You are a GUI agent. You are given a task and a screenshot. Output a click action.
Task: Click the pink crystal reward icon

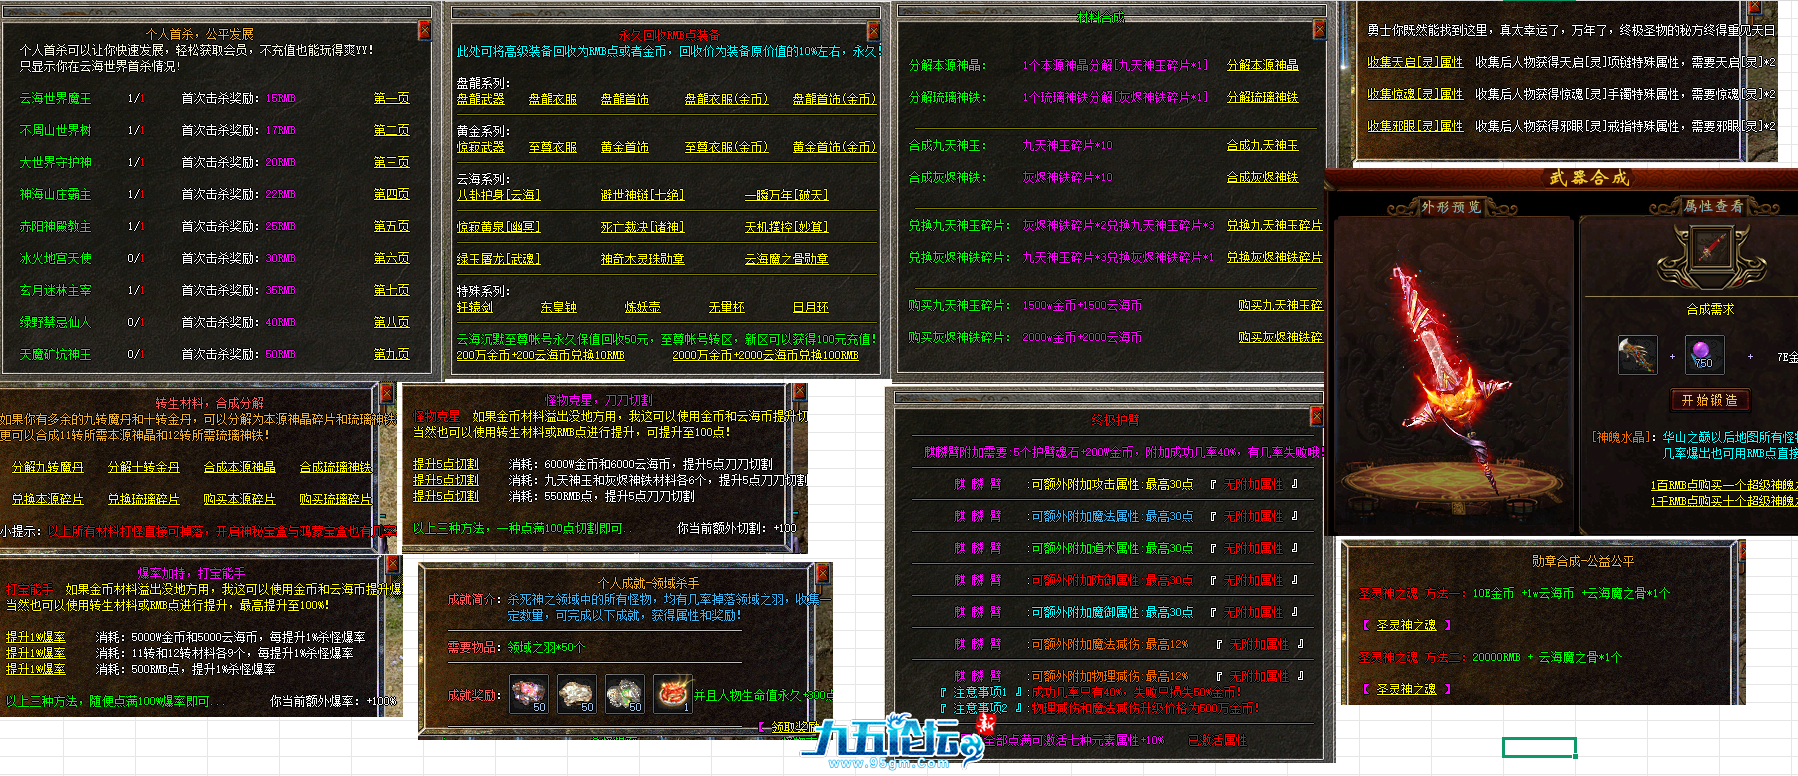[x=528, y=693]
